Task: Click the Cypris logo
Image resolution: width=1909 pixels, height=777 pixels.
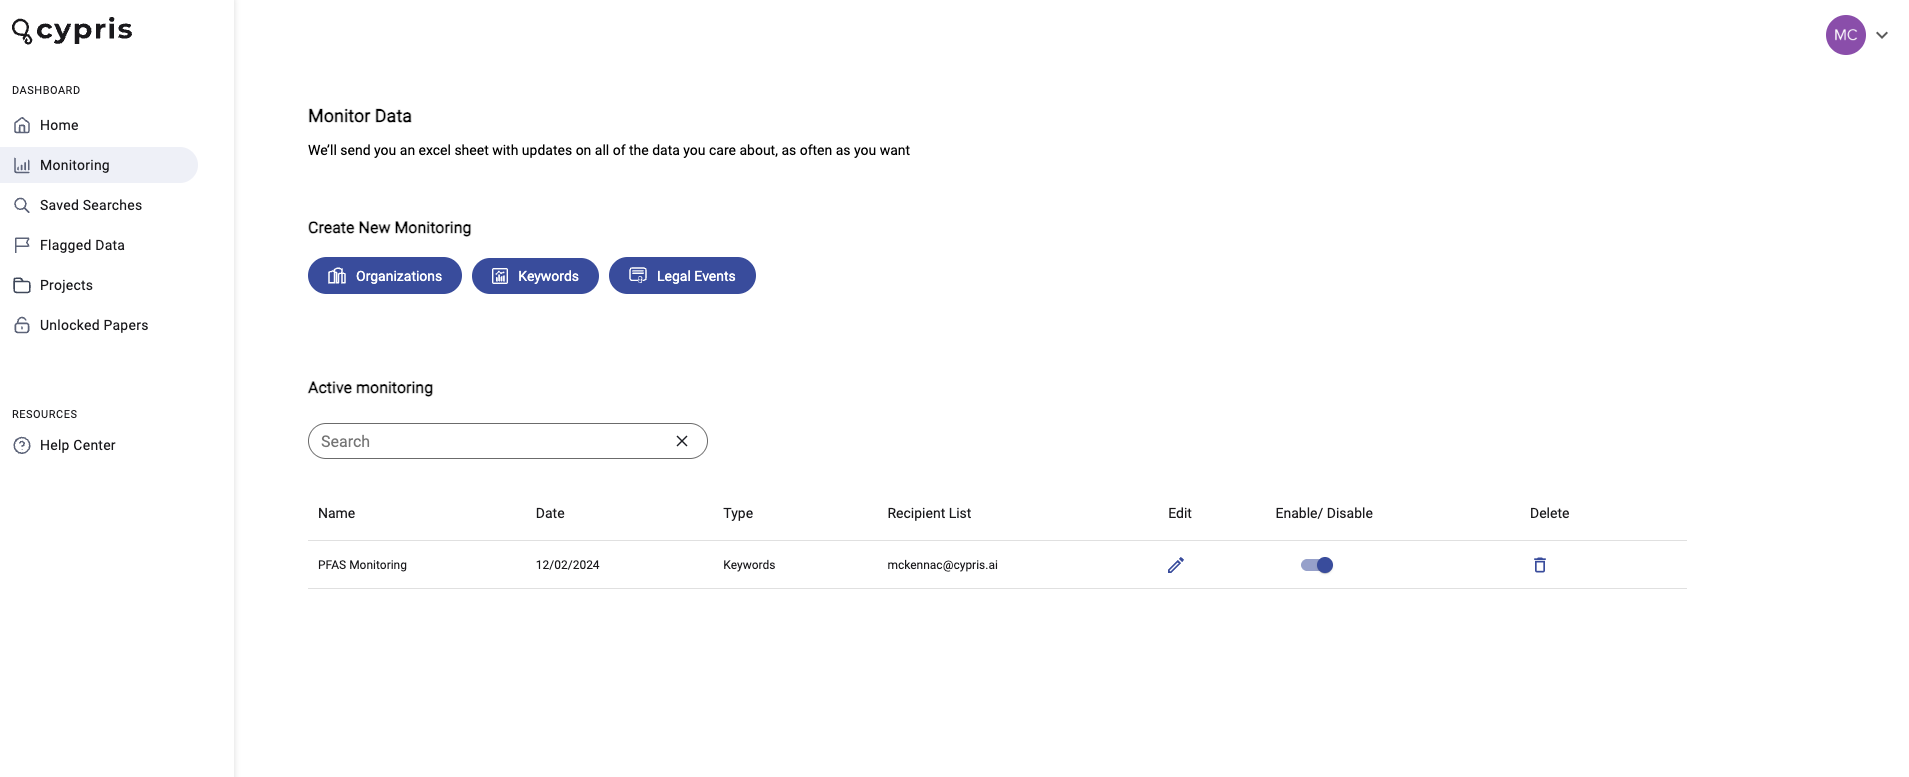Action: point(72,31)
